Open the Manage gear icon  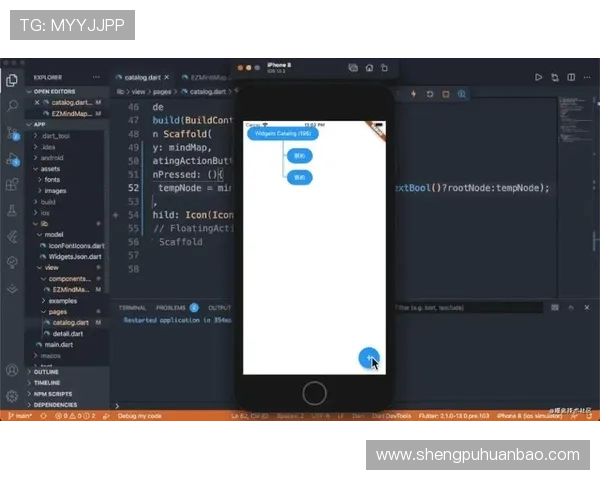pyautogui.click(x=12, y=396)
